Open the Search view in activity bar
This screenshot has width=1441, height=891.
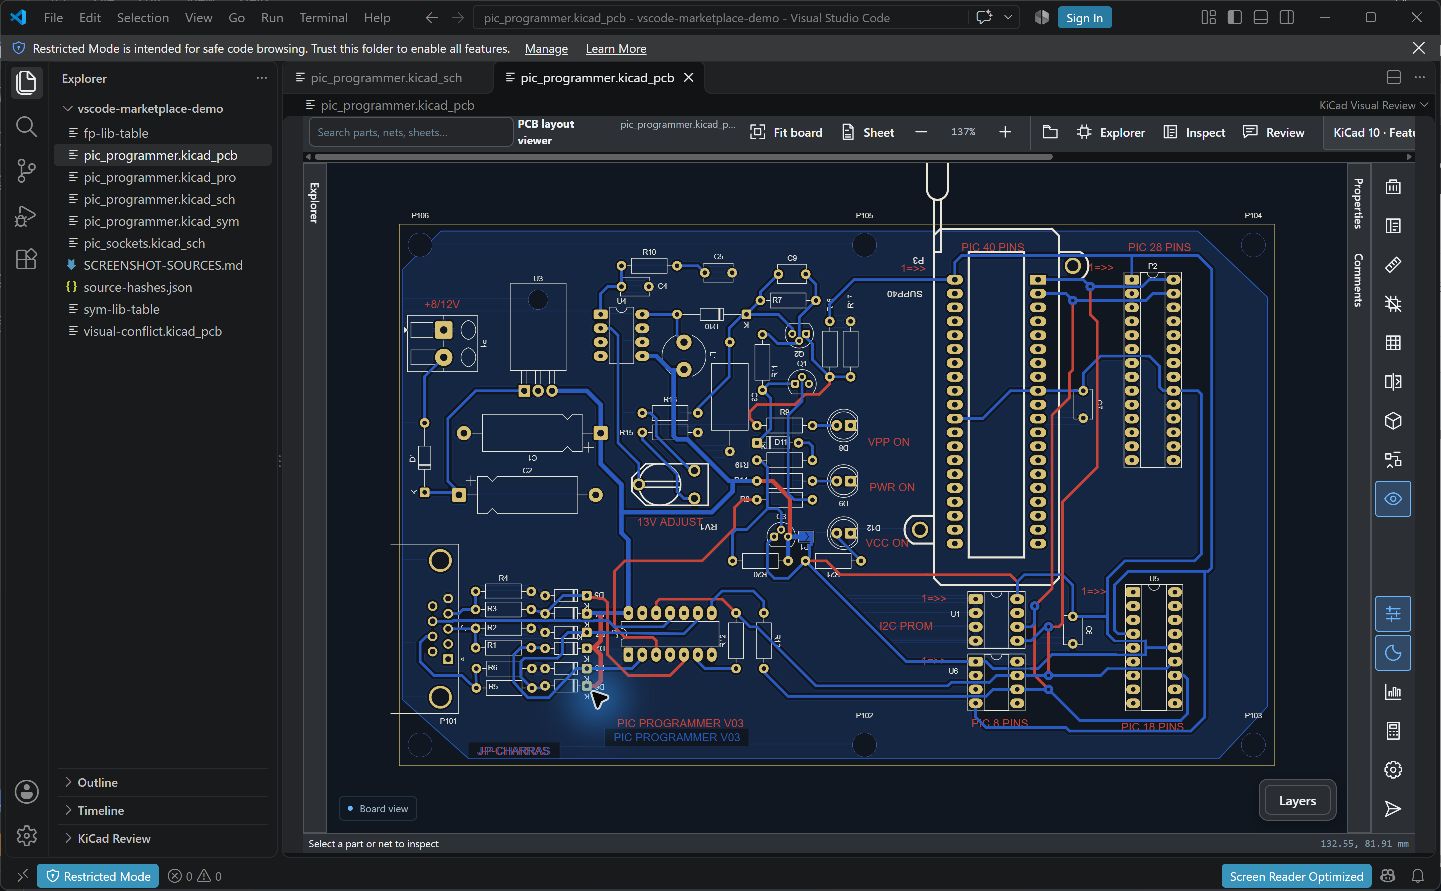pos(27,126)
